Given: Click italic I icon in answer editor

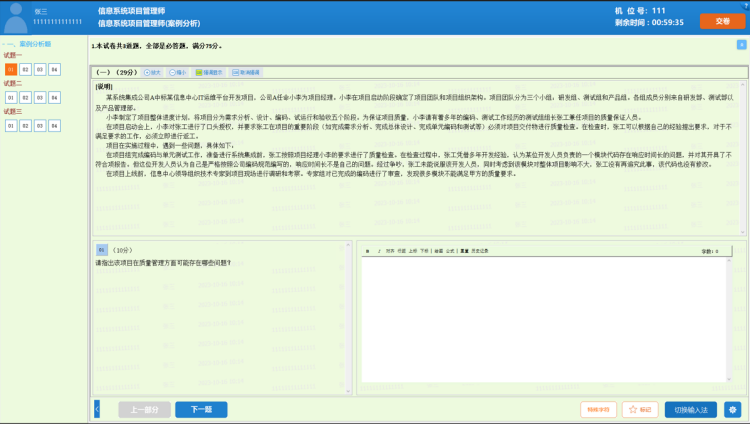Looking at the screenshot, I should pos(379,251).
